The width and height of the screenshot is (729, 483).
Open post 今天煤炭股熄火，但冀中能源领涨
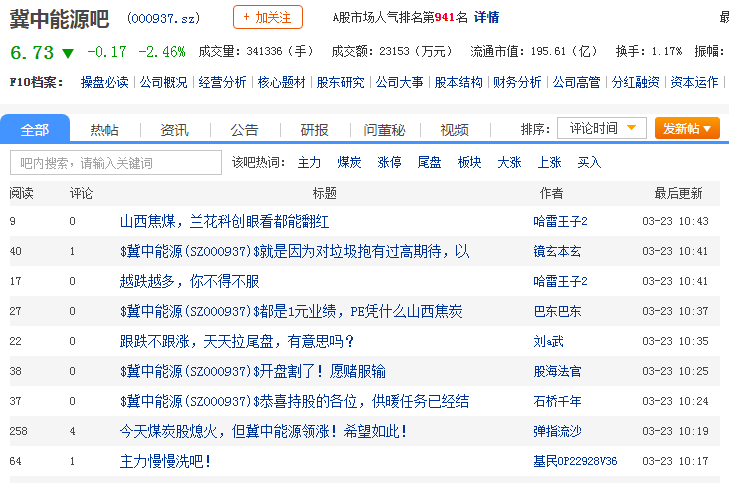tap(263, 431)
